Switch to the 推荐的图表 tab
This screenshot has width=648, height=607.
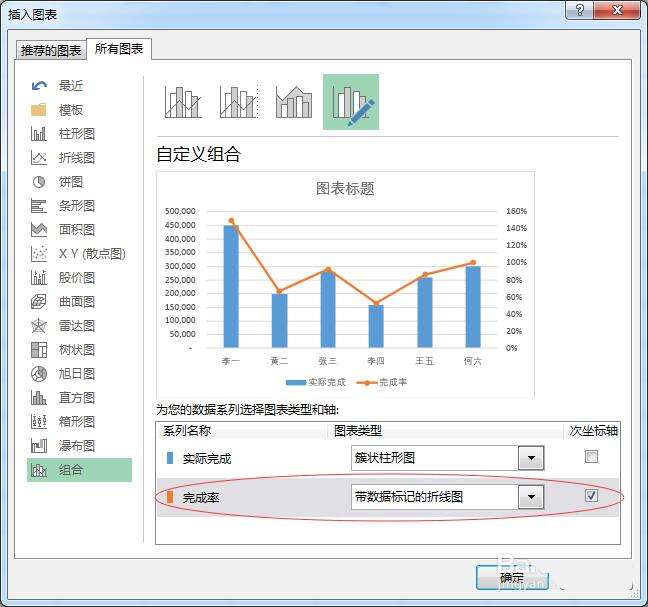[x=51, y=50]
